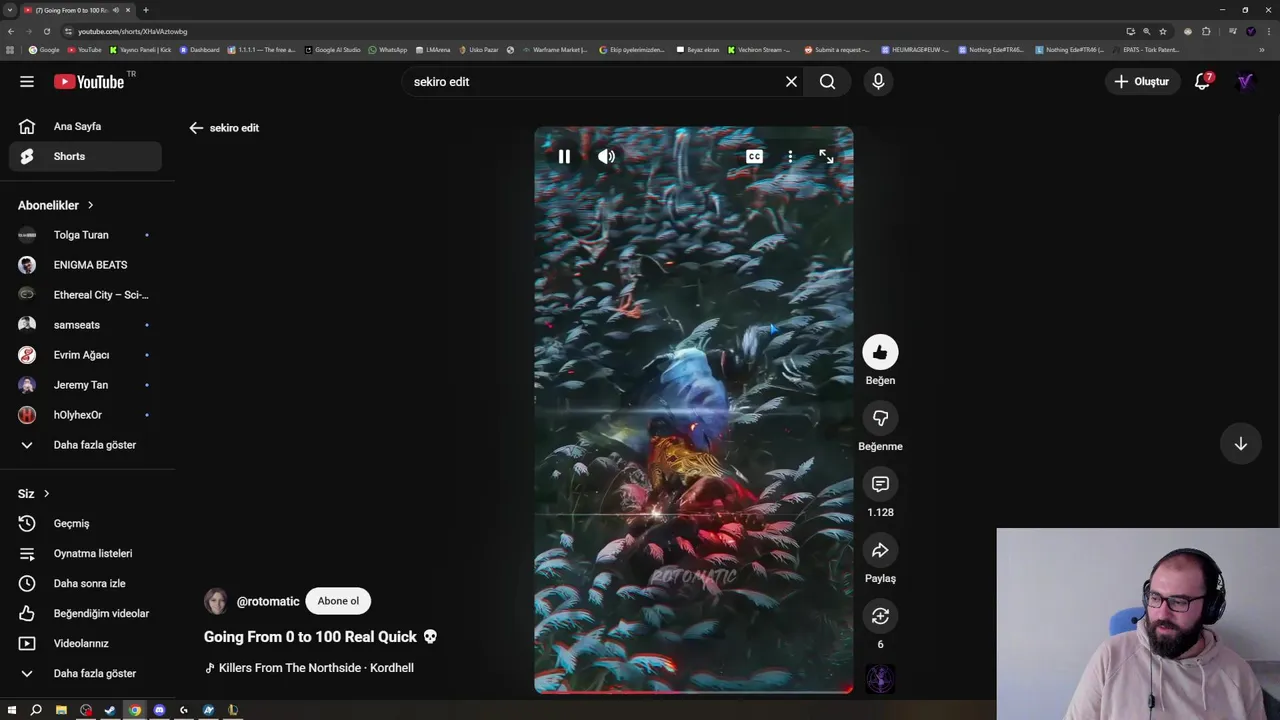Open Beğendiğim videolar
This screenshot has height=720, width=1280.
[86, 613]
